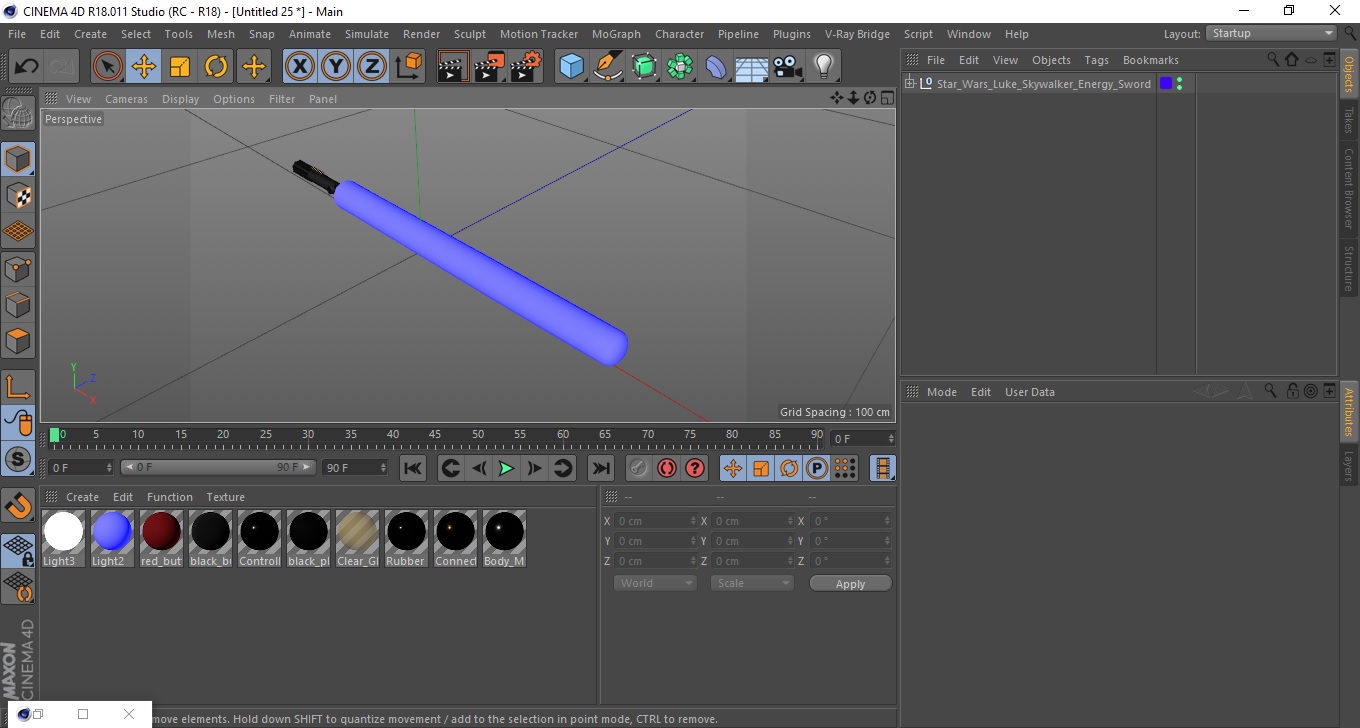Image resolution: width=1360 pixels, height=728 pixels.
Task: Add a Camera object
Action: (788, 67)
